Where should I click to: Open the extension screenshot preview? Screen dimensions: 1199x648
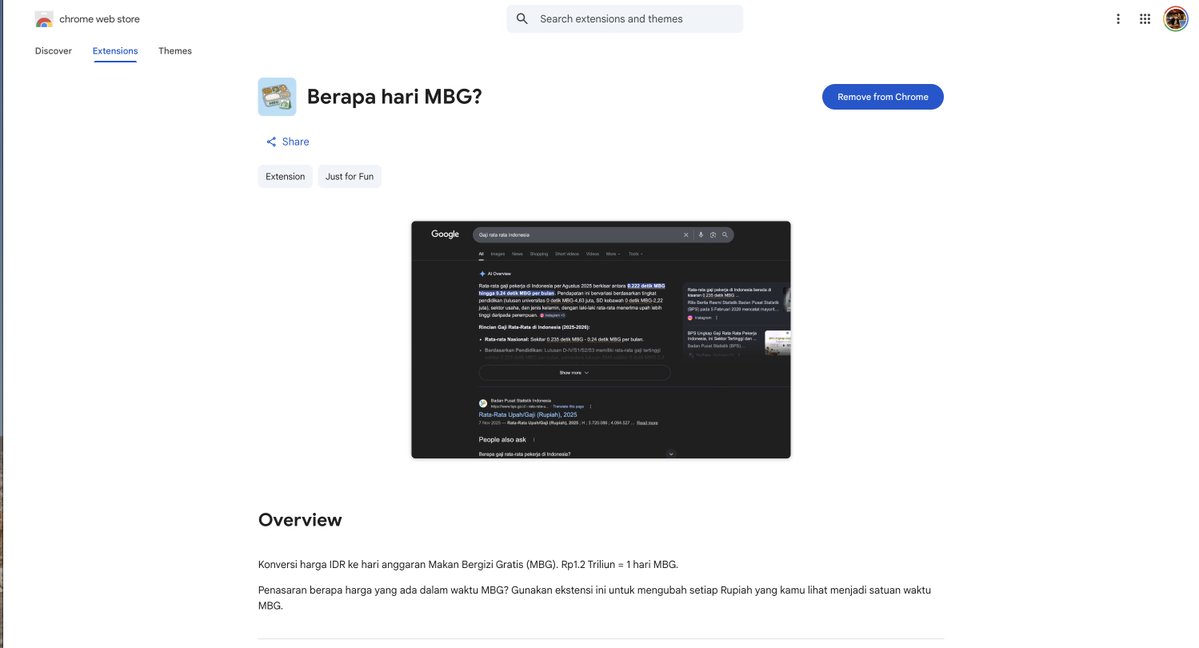click(x=601, y=339)
